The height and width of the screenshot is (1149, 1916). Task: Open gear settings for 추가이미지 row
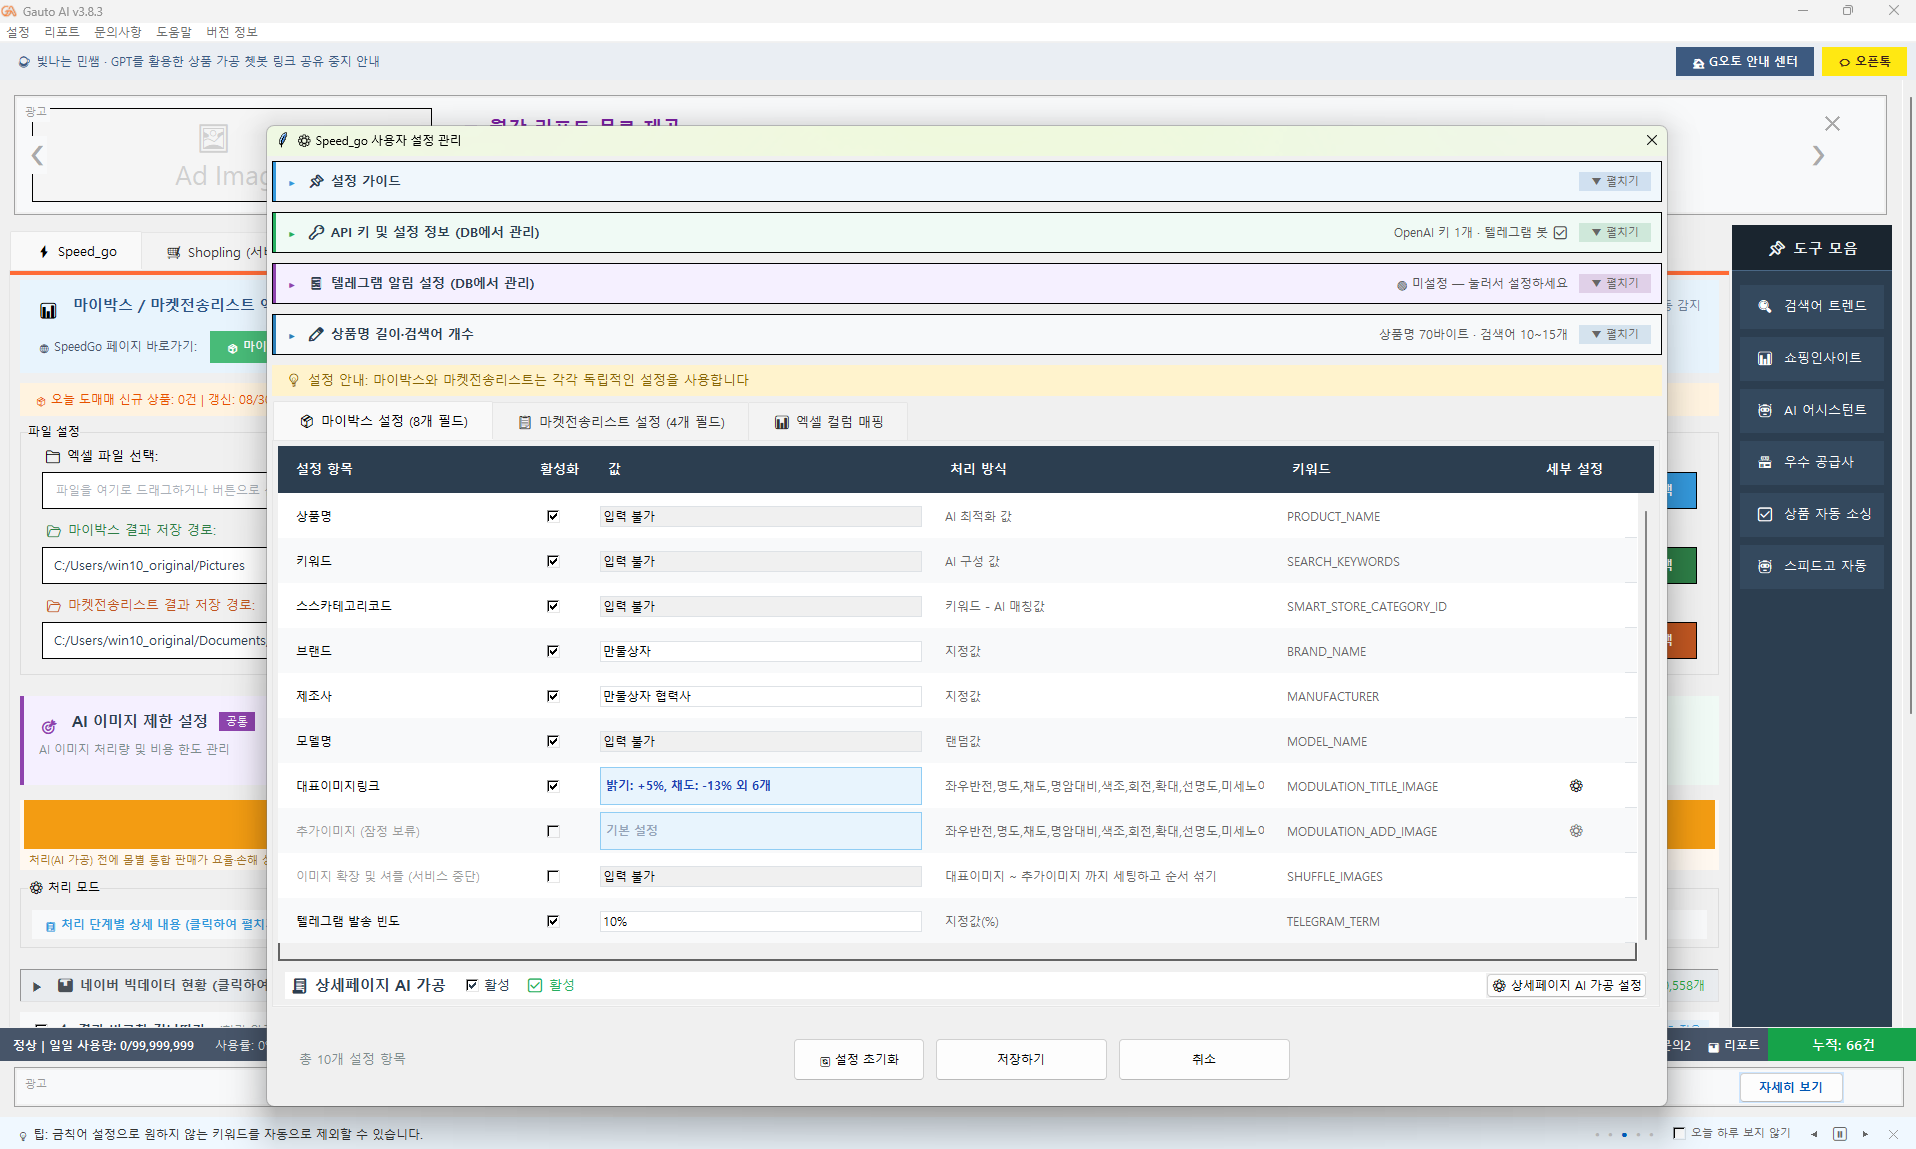(x=1576, y=831)
